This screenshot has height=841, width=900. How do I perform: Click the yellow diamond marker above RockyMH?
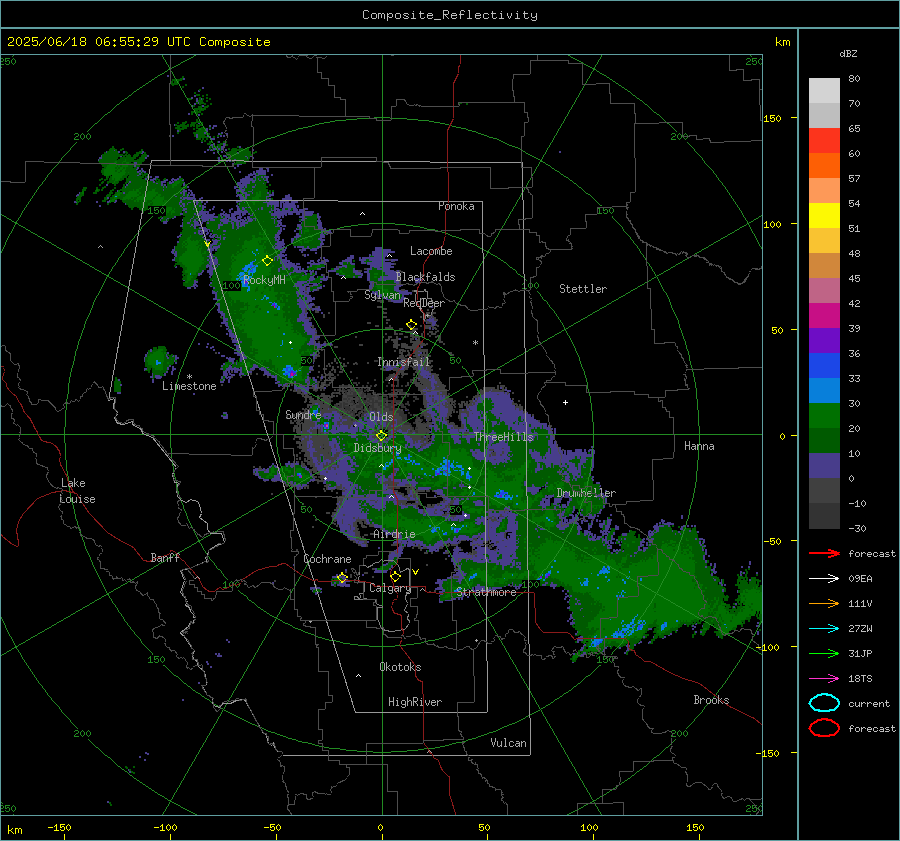(x=267, y=261)
